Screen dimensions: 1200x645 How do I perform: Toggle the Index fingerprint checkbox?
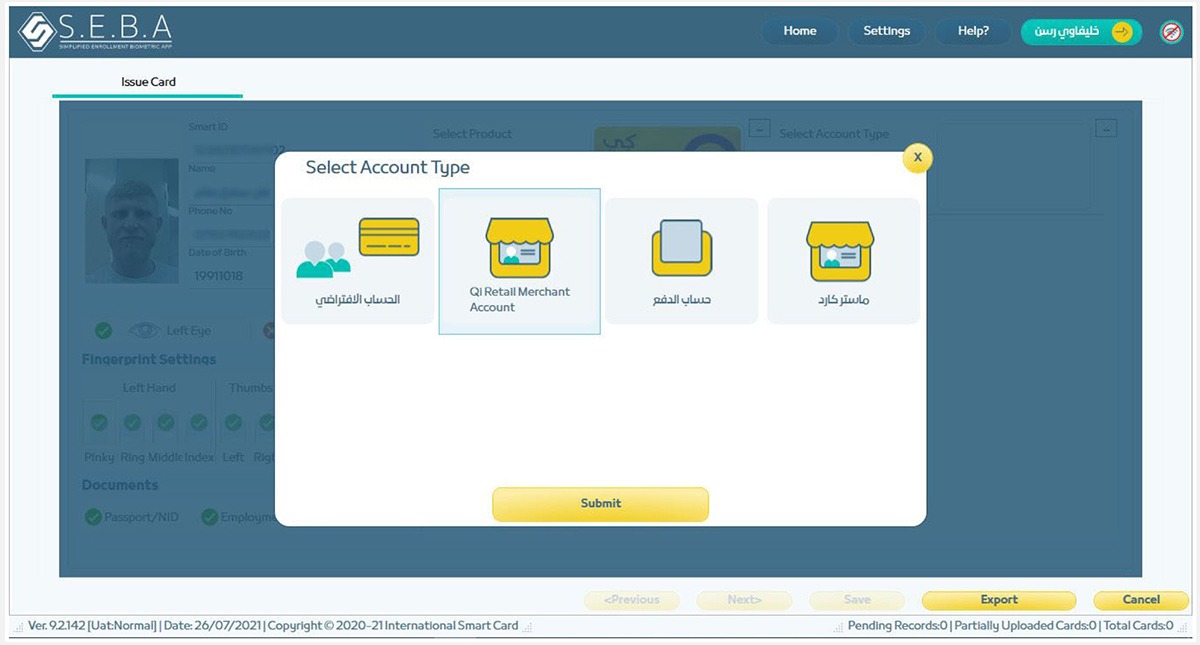[199, 423]
